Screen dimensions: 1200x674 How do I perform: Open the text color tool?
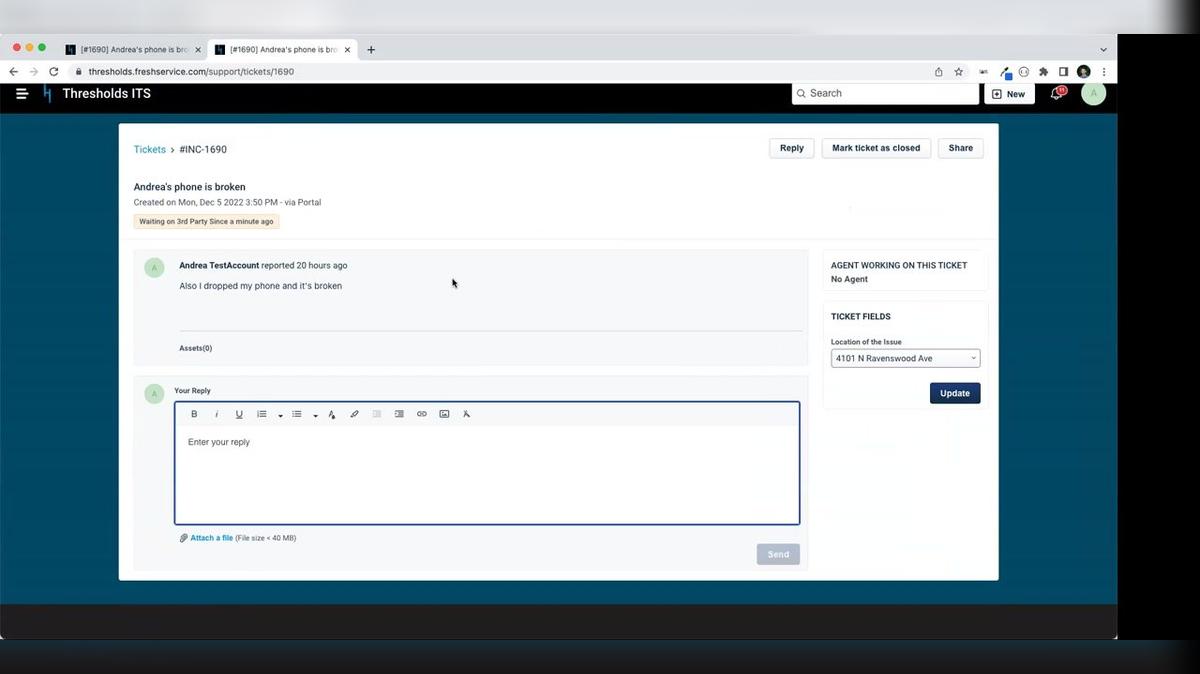coord(331,414)
